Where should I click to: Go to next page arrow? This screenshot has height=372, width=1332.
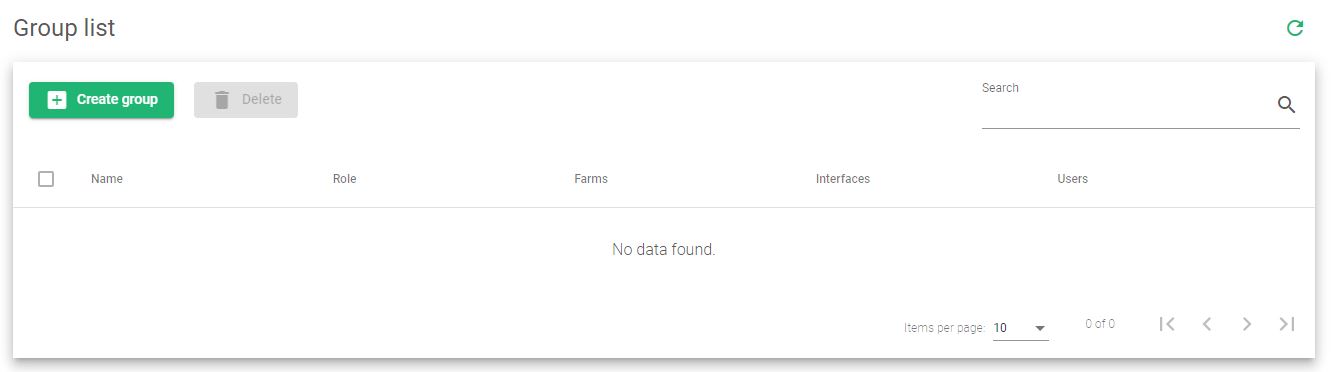tap(1247, 324)
